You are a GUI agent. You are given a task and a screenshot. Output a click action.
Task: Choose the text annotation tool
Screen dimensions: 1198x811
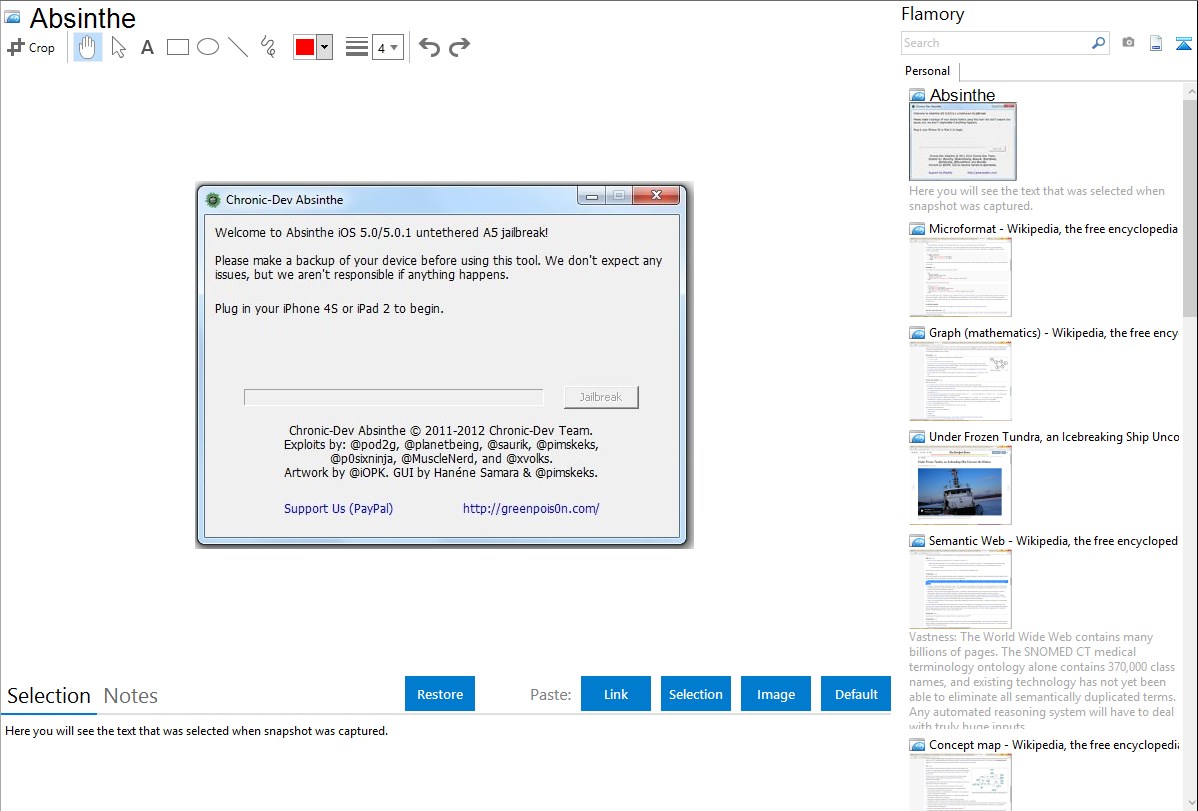point(147,47)
